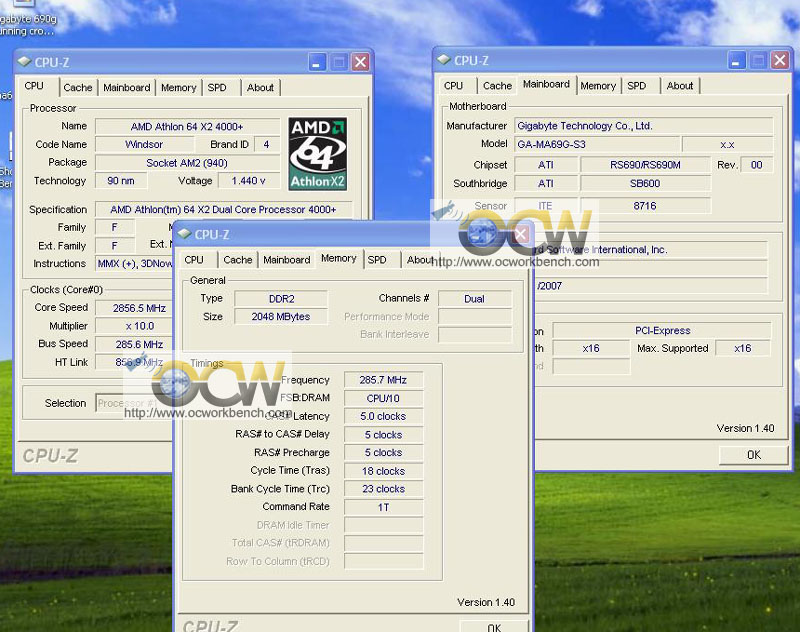
Task: Click the CAS# Latency value "5.0 clocks"
Action: click(383, 416)
